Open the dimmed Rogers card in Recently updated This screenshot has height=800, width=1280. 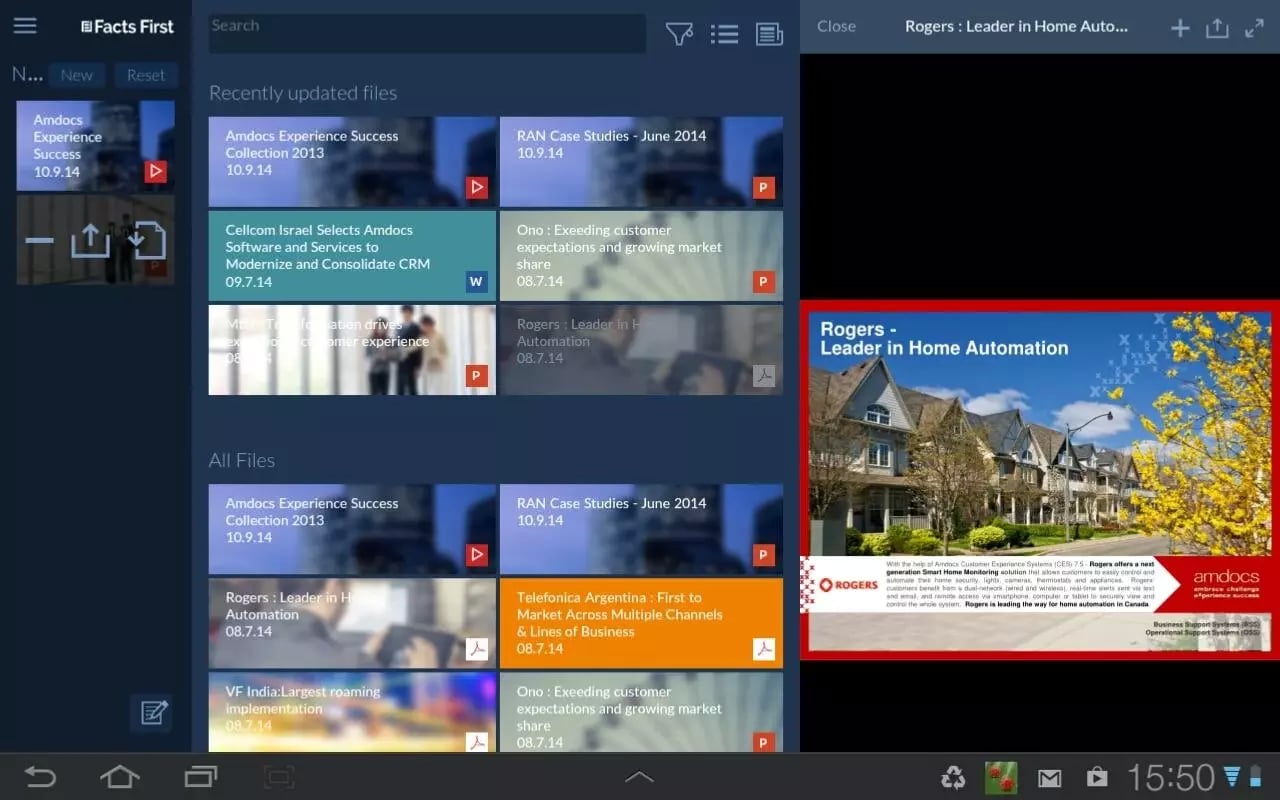point(641,350)
